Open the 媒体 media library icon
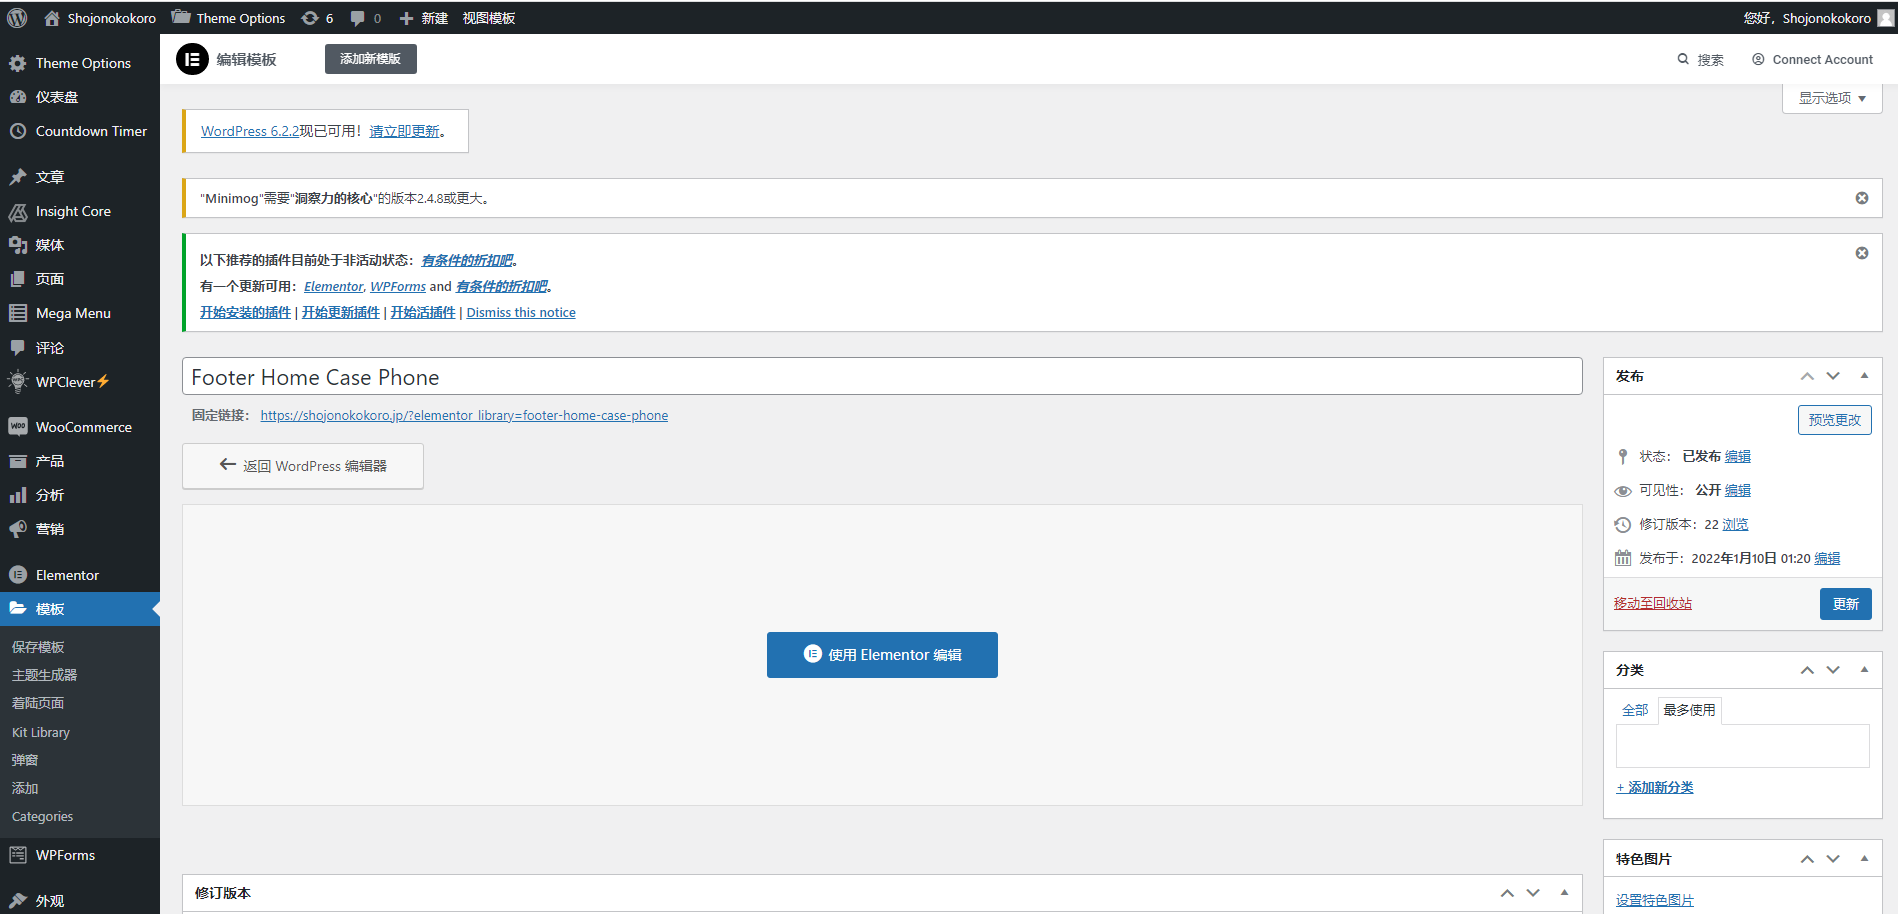This screenshot has width=1898, height=914. tap(17, 244)
